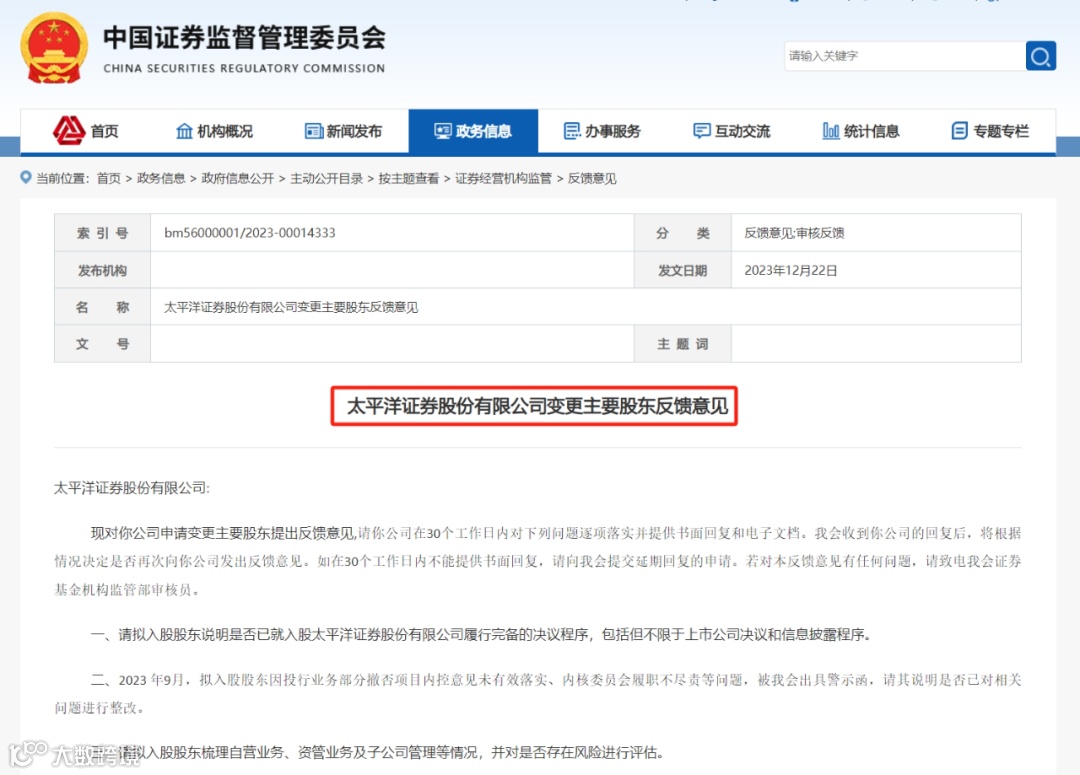Click the paragraph starting 一、请拟入股股东说明
This screenshot has height=775, width=1080.
tap(481, 634)
